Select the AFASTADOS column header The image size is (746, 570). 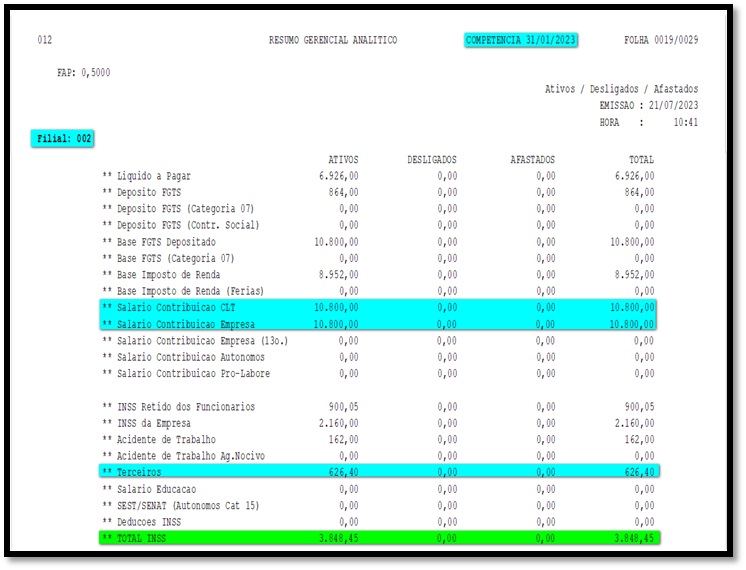pyautogui.click(x=533, y=160)
